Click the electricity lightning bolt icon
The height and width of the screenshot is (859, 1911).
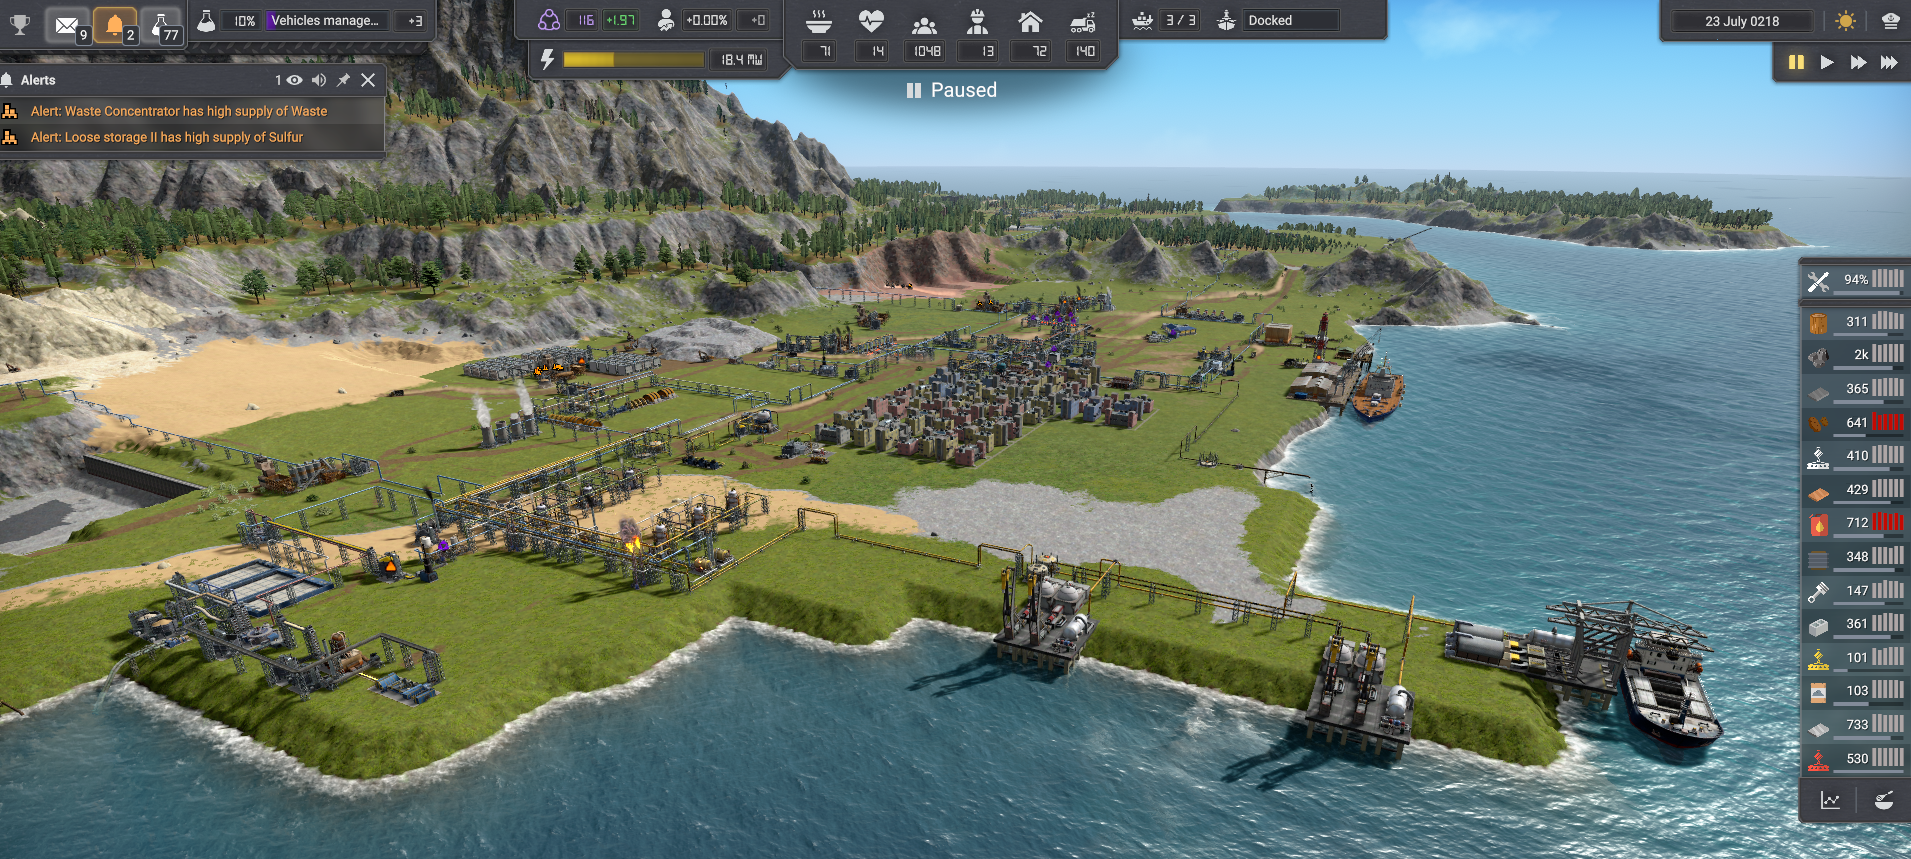point(547,59)
